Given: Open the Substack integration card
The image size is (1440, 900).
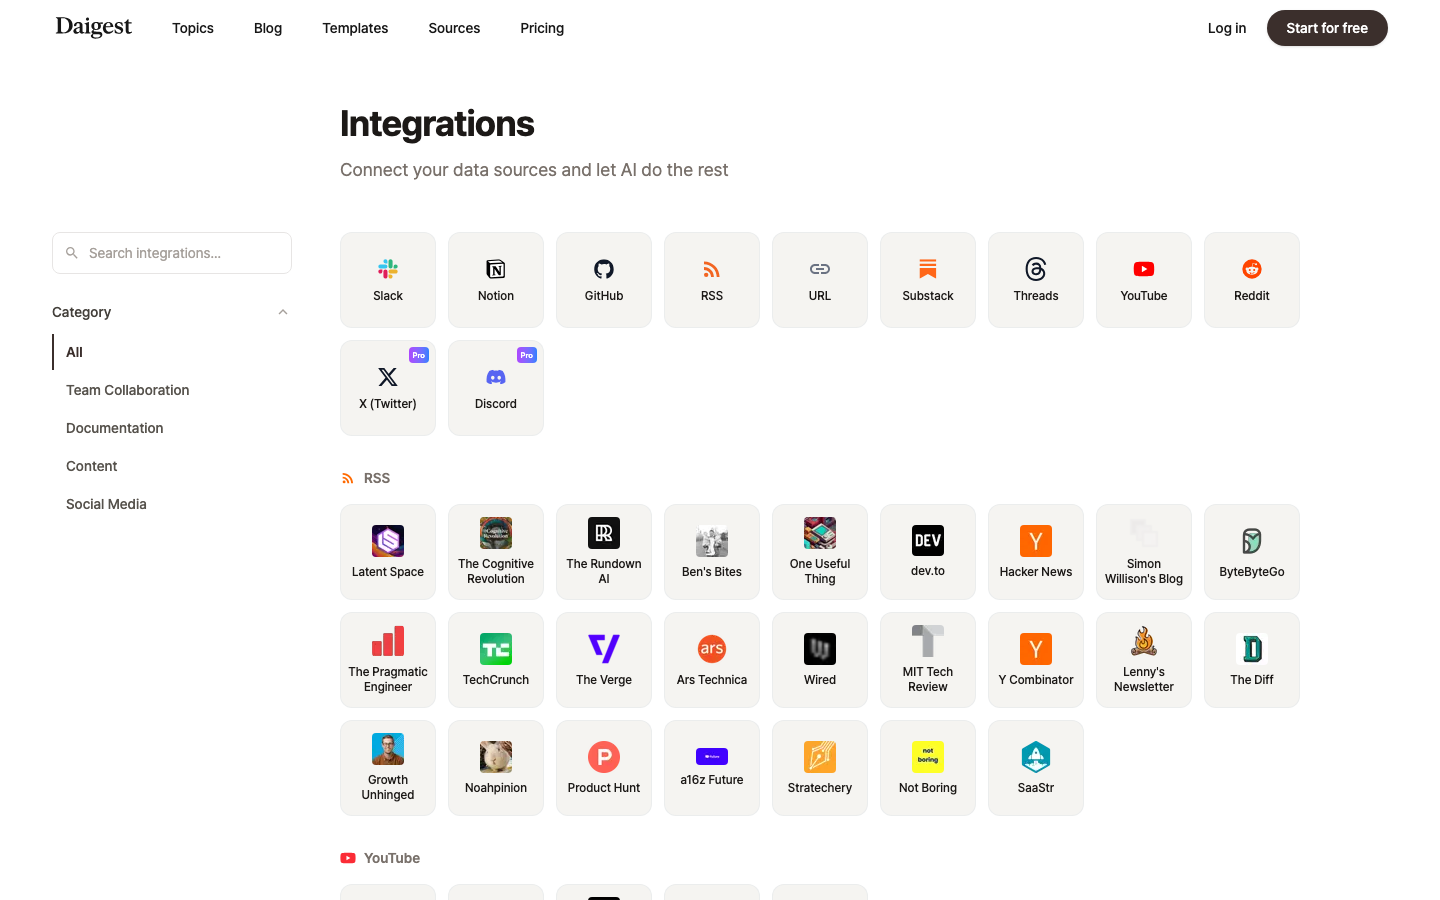Looking at the screenshot, I should (x=928, y=280).
